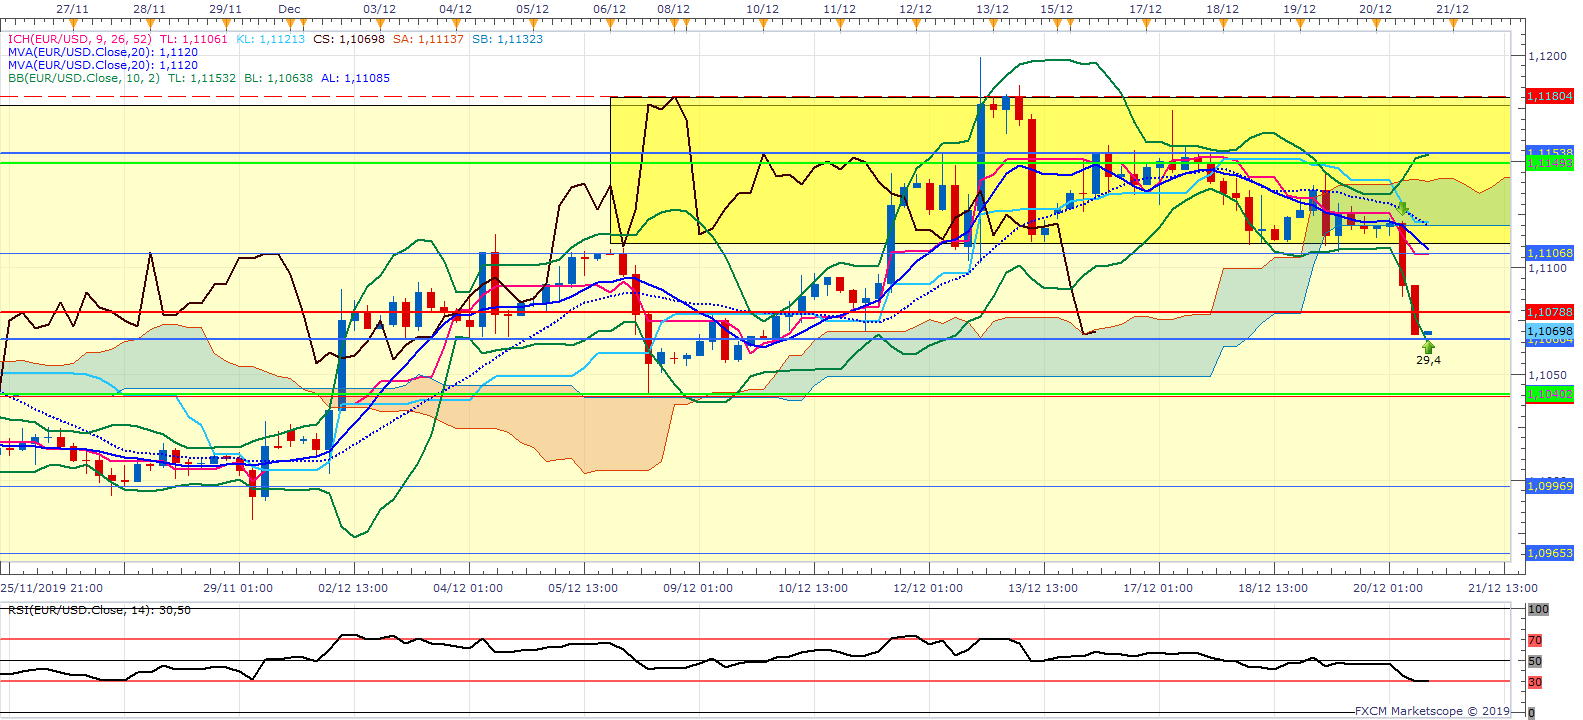Screen dimensions: 1583x720
Task: Click the RSI 70 overbought level label
Action: coord(1535,640)
